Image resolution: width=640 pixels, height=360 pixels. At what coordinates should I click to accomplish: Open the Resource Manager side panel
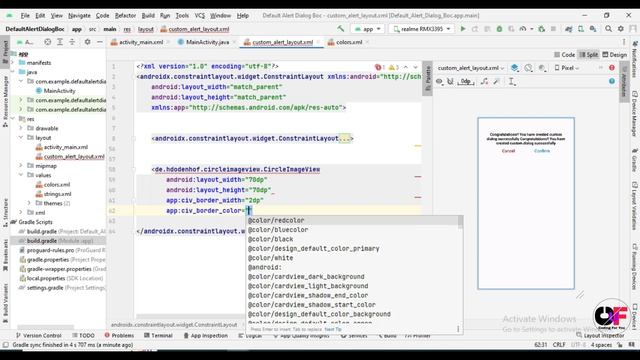[5, 101]
